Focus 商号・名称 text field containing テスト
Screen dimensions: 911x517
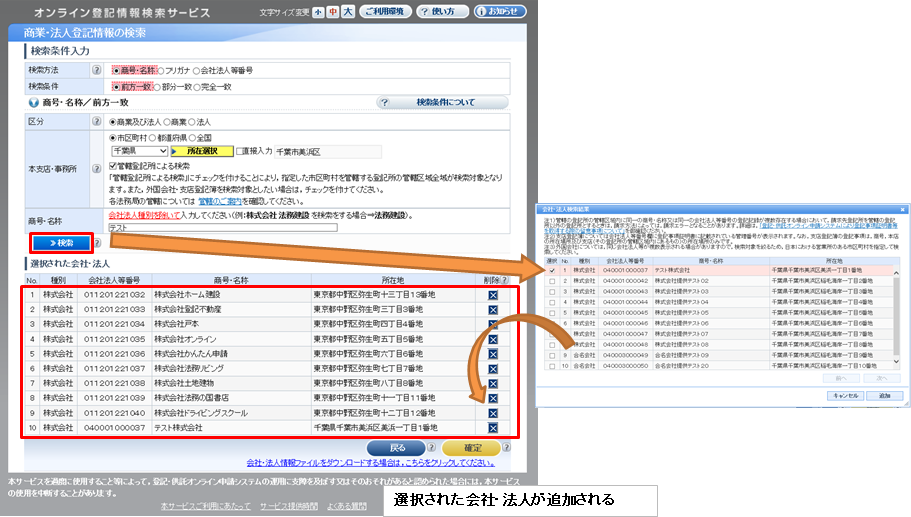223,228
